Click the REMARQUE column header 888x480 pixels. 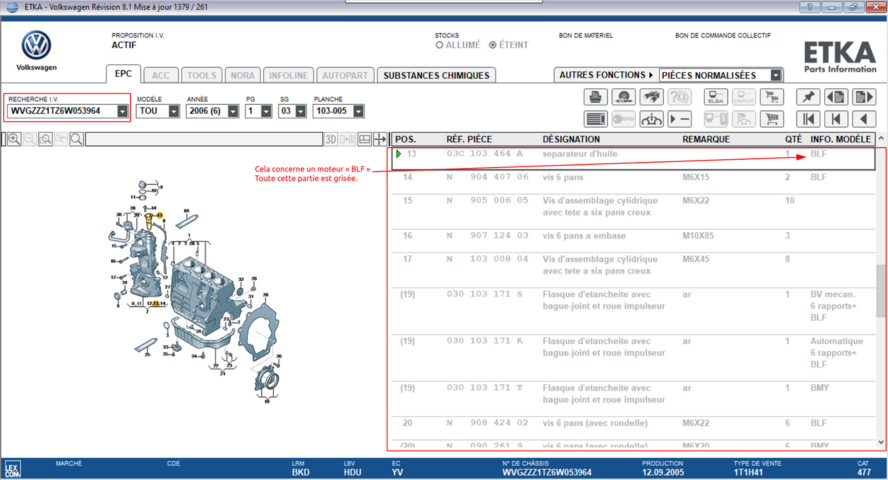(706, 139)
